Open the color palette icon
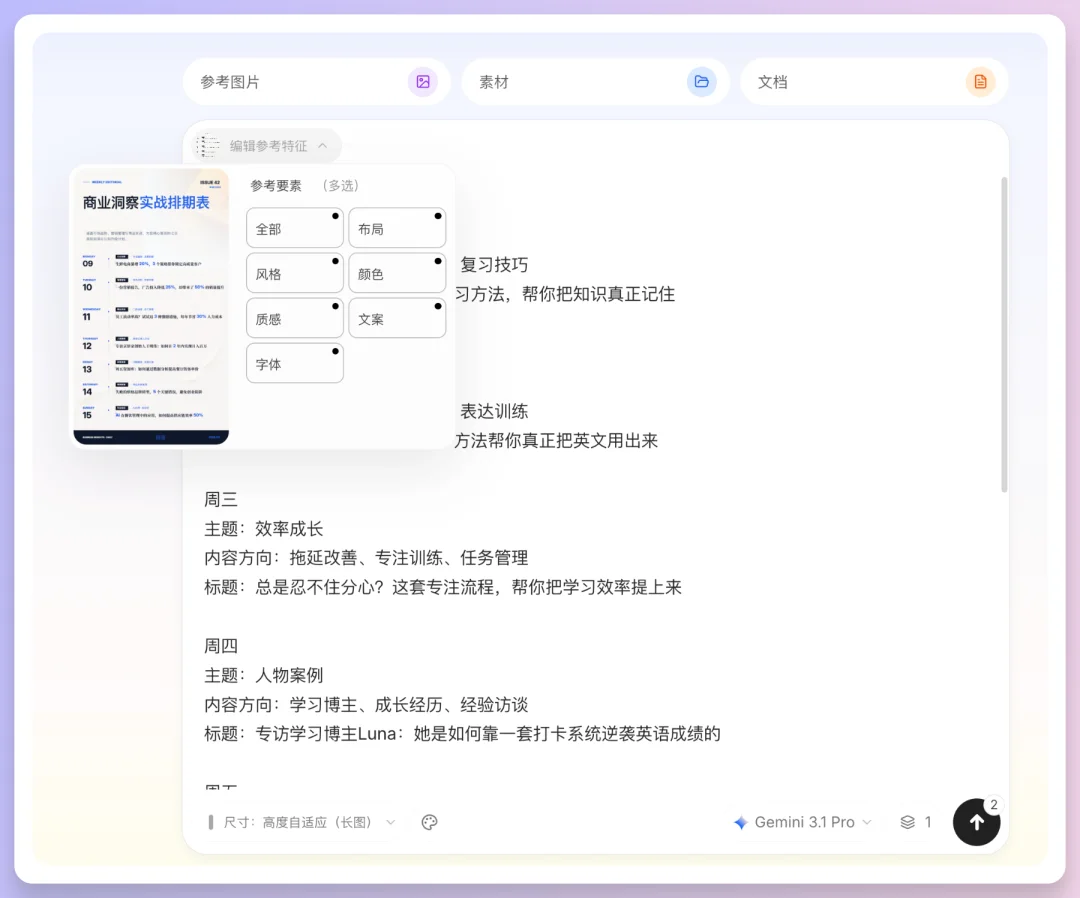The width and height of the screenshot is (1080, 898). pyautogui.click(x=429, y=822)
